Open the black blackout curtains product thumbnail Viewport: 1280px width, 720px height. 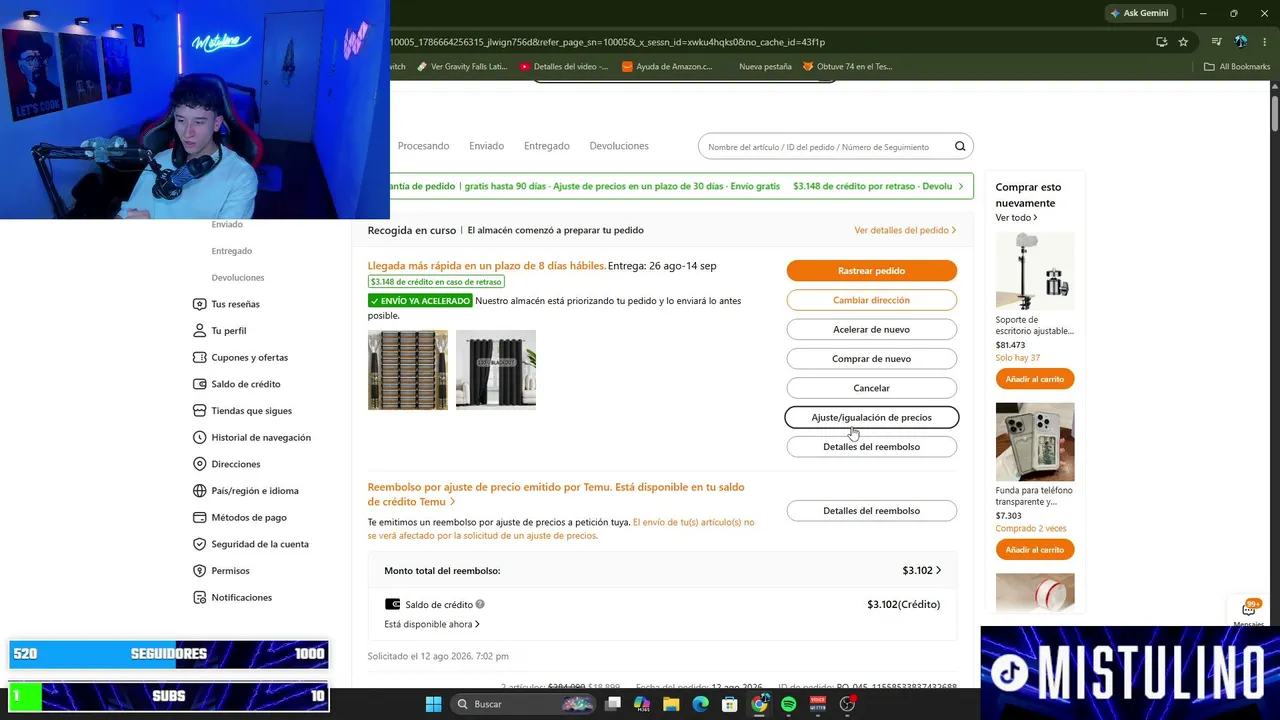pyautogui.click(x=496, y=370)
